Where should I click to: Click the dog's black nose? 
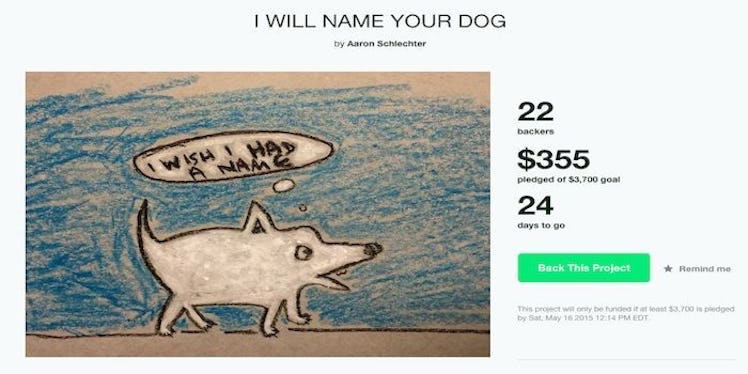coord(372,249)
